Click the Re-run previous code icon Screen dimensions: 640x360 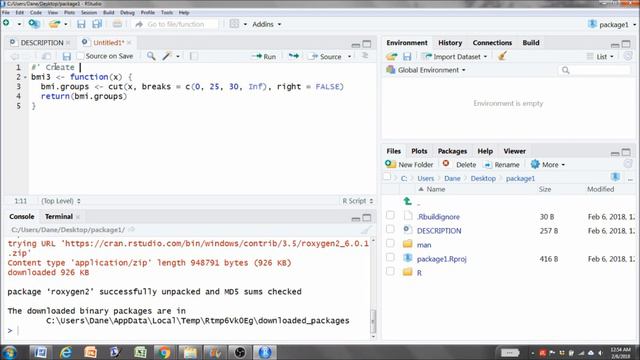click(x=293, y=56)
